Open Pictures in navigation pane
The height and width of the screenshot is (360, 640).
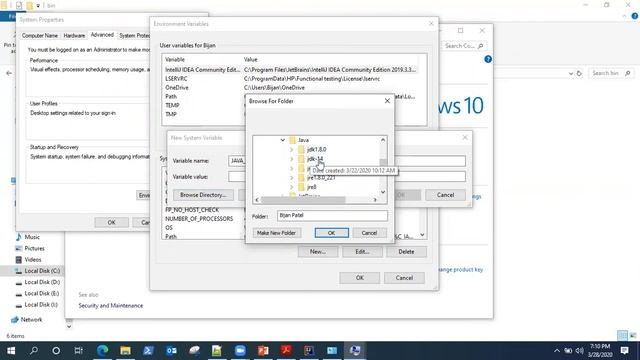point(34,249)
